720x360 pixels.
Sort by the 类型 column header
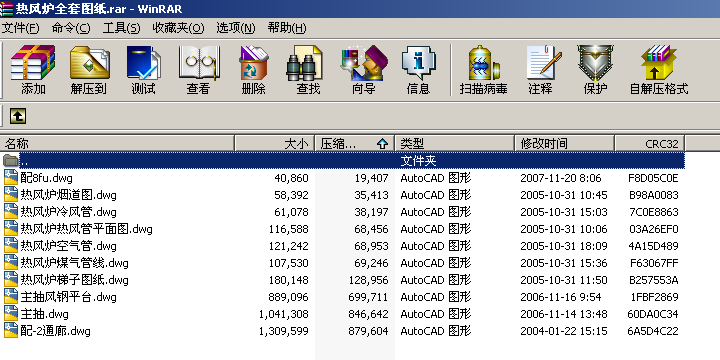coord(455,144)
